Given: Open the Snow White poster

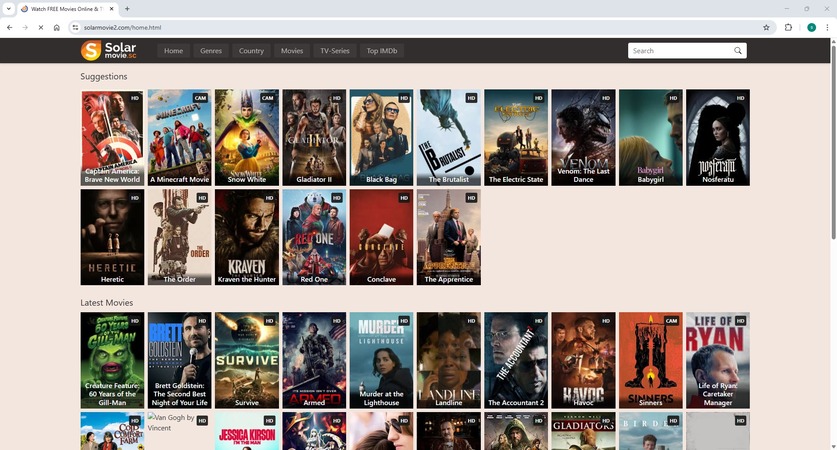Looking at the screenshot, I should [247, 138].
